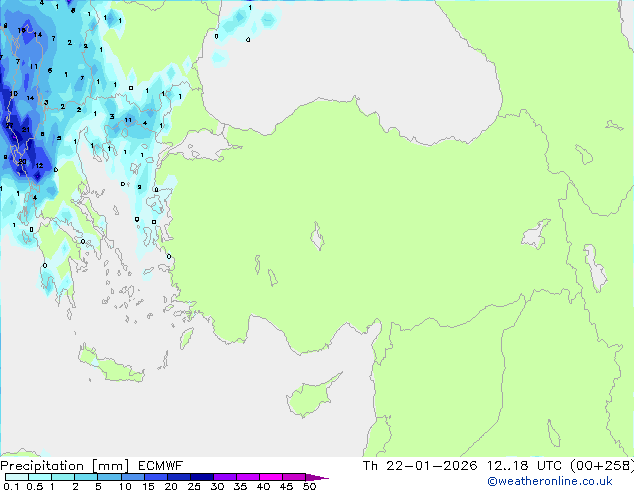The width and height of the screenshot is (634, 490).
Task: Click the legend label '40'
Action: 263,486
